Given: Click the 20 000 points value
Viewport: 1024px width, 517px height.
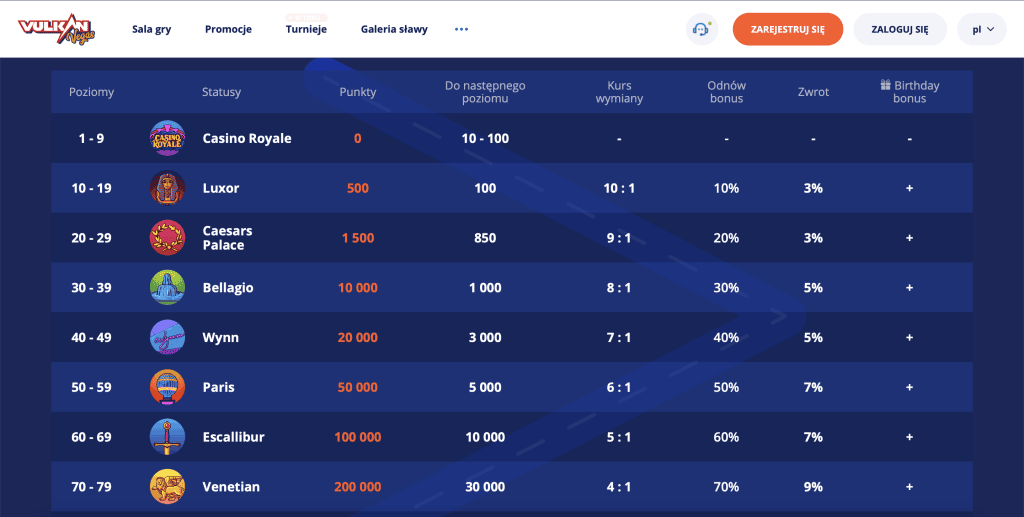Looking at the screenshot, I should coord(358,337).
